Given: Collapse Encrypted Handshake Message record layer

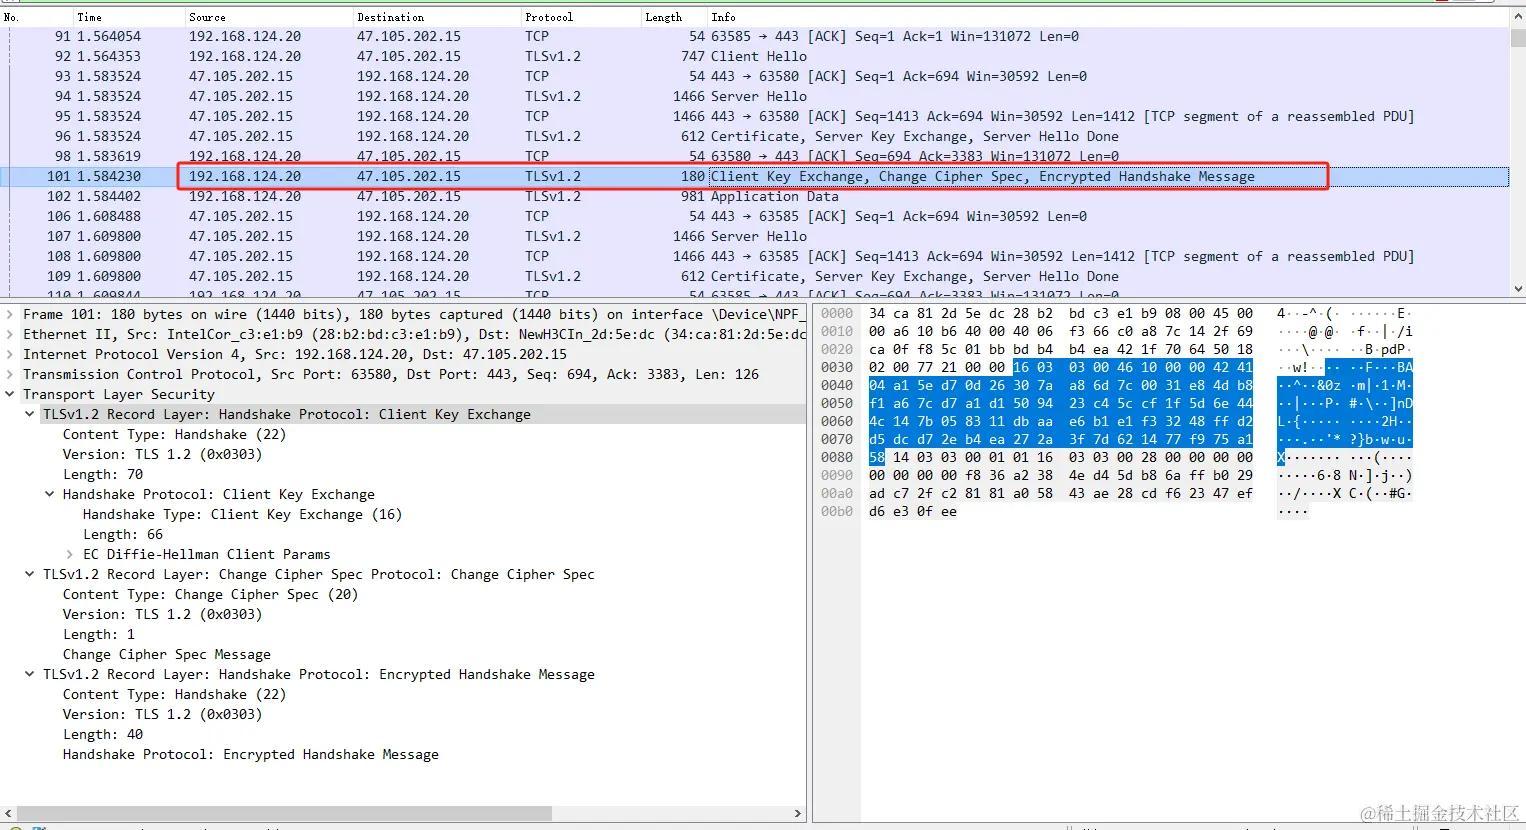Looking at the screenshot, I should coord(30,674).
